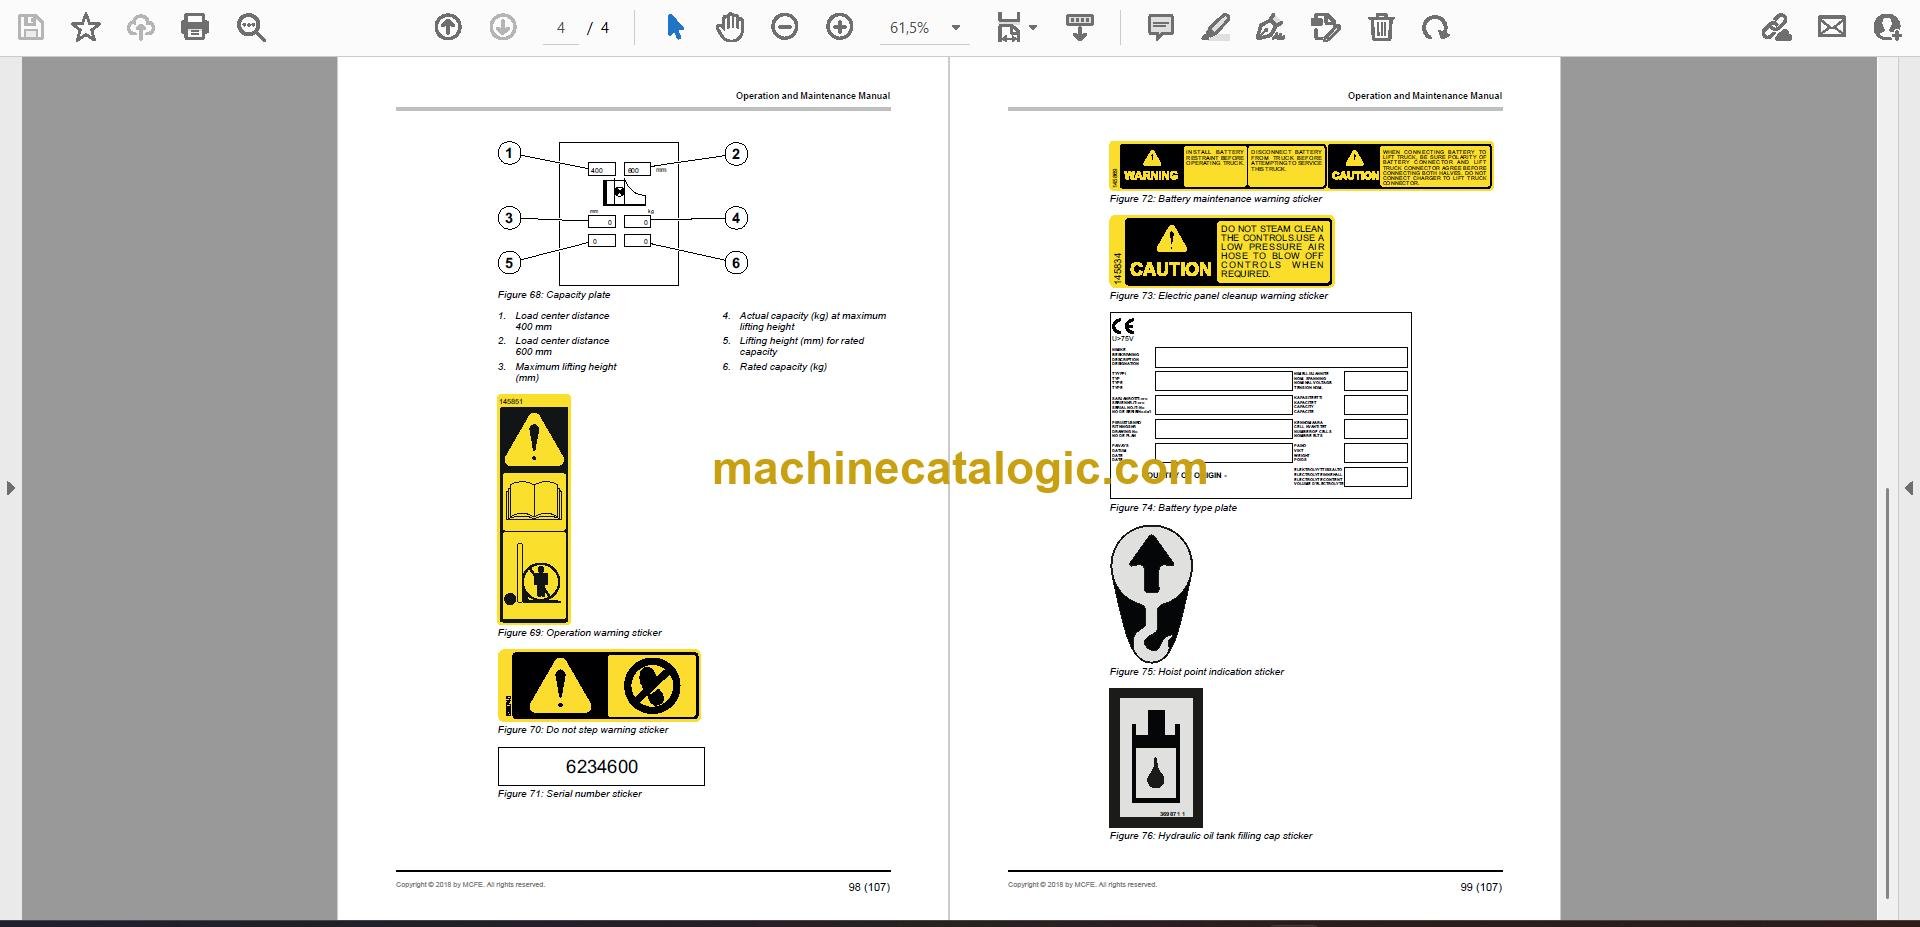Delete with the trash can icon

tap(1381, 28)
